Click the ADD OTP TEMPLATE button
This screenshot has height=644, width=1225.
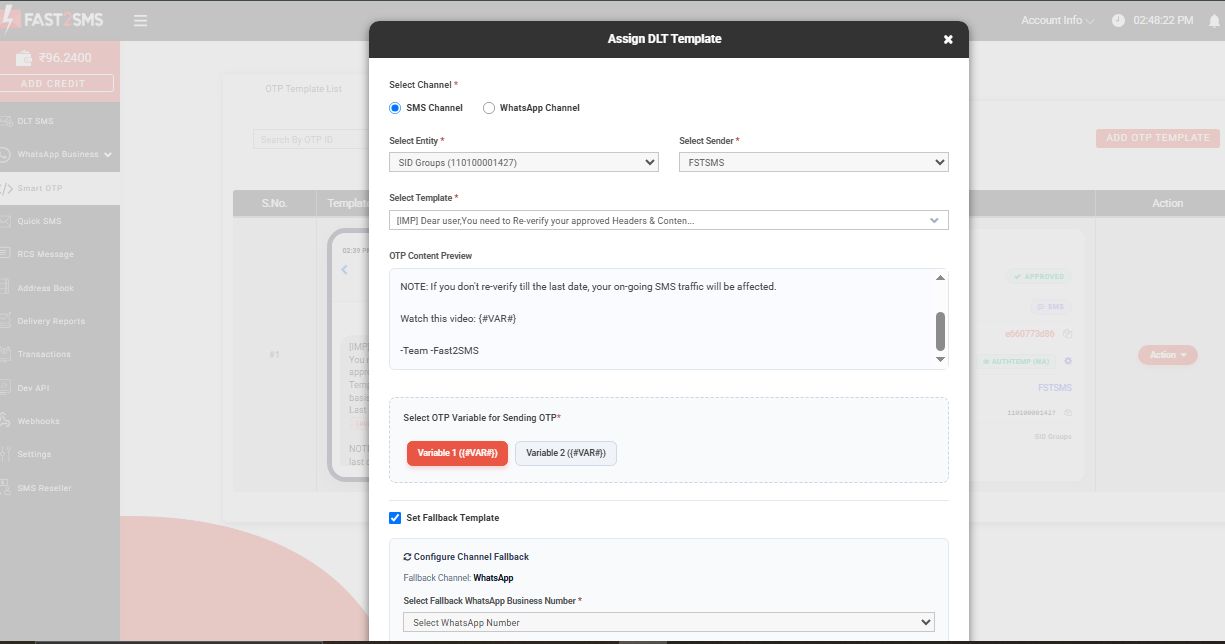pyautogui.click(x=1158, y=138)
